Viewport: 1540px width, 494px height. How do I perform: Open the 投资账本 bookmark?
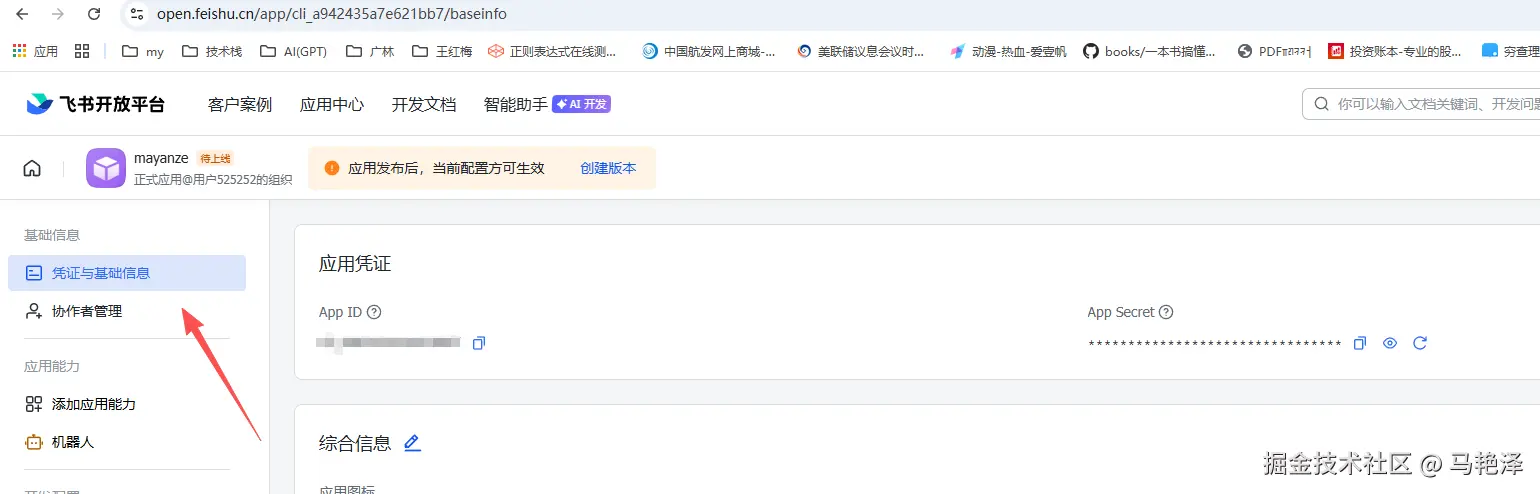[1395, 51]
